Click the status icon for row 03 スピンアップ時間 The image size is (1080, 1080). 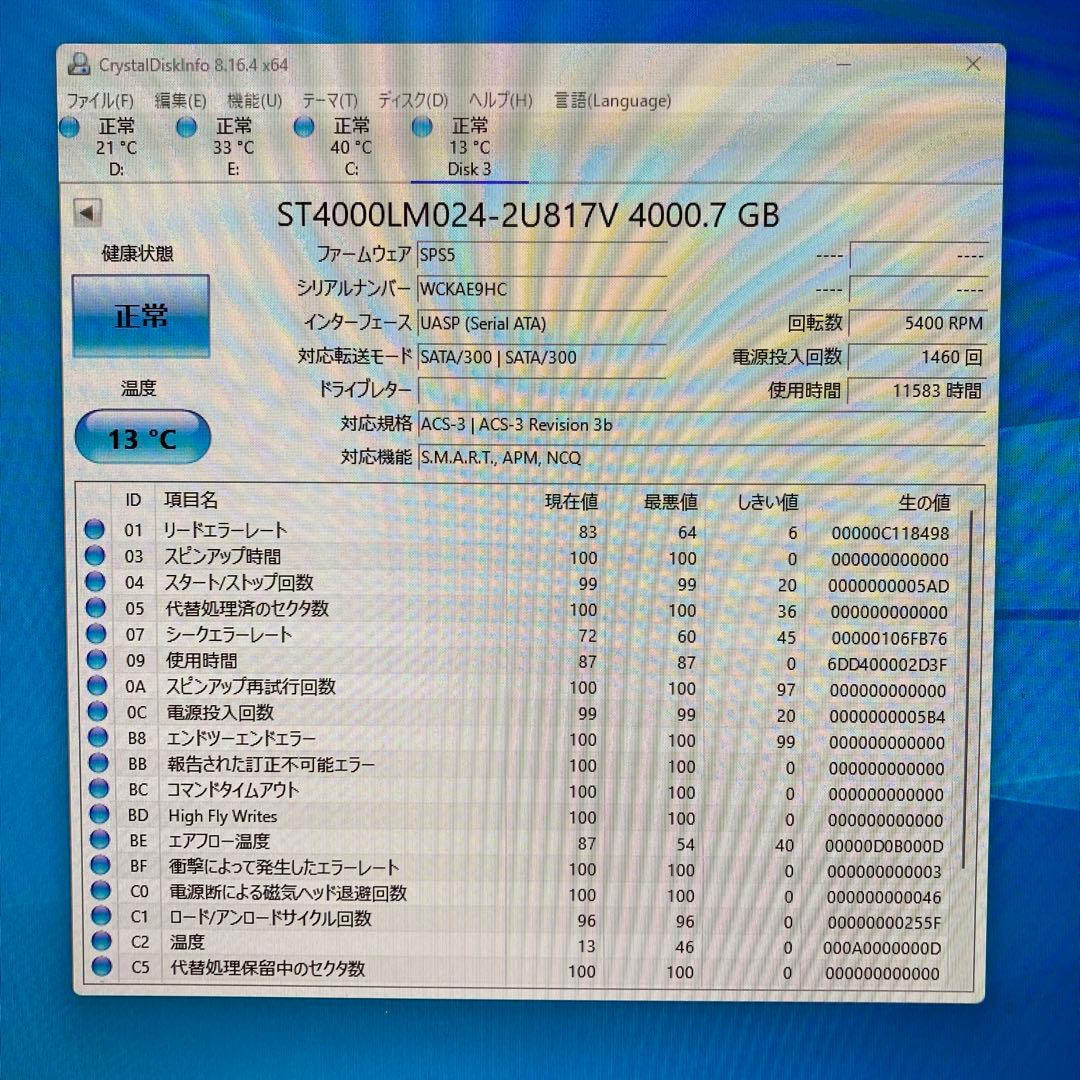(x=95, y=556)
